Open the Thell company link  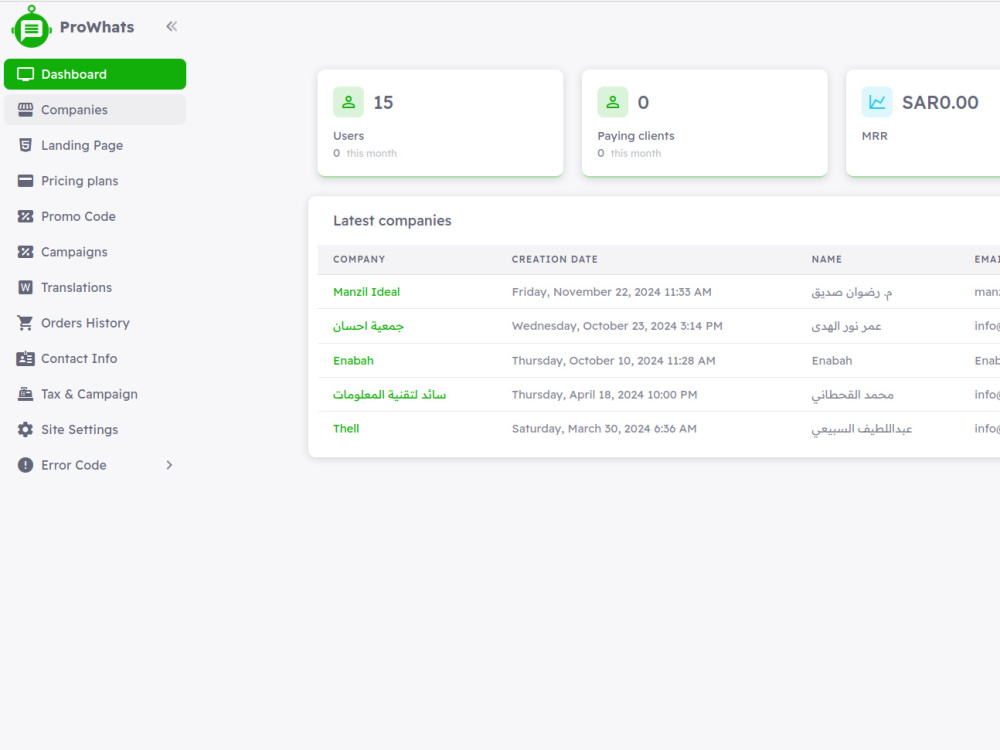point(346,429)
